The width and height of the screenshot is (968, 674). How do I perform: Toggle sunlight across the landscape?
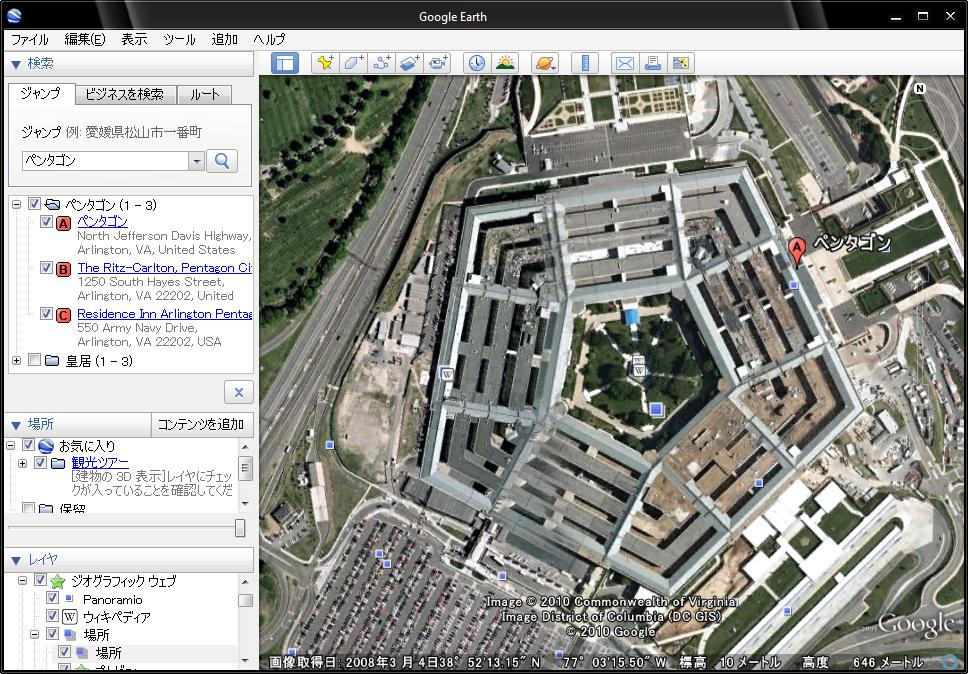pyautogui.click(x=505, y=63)
